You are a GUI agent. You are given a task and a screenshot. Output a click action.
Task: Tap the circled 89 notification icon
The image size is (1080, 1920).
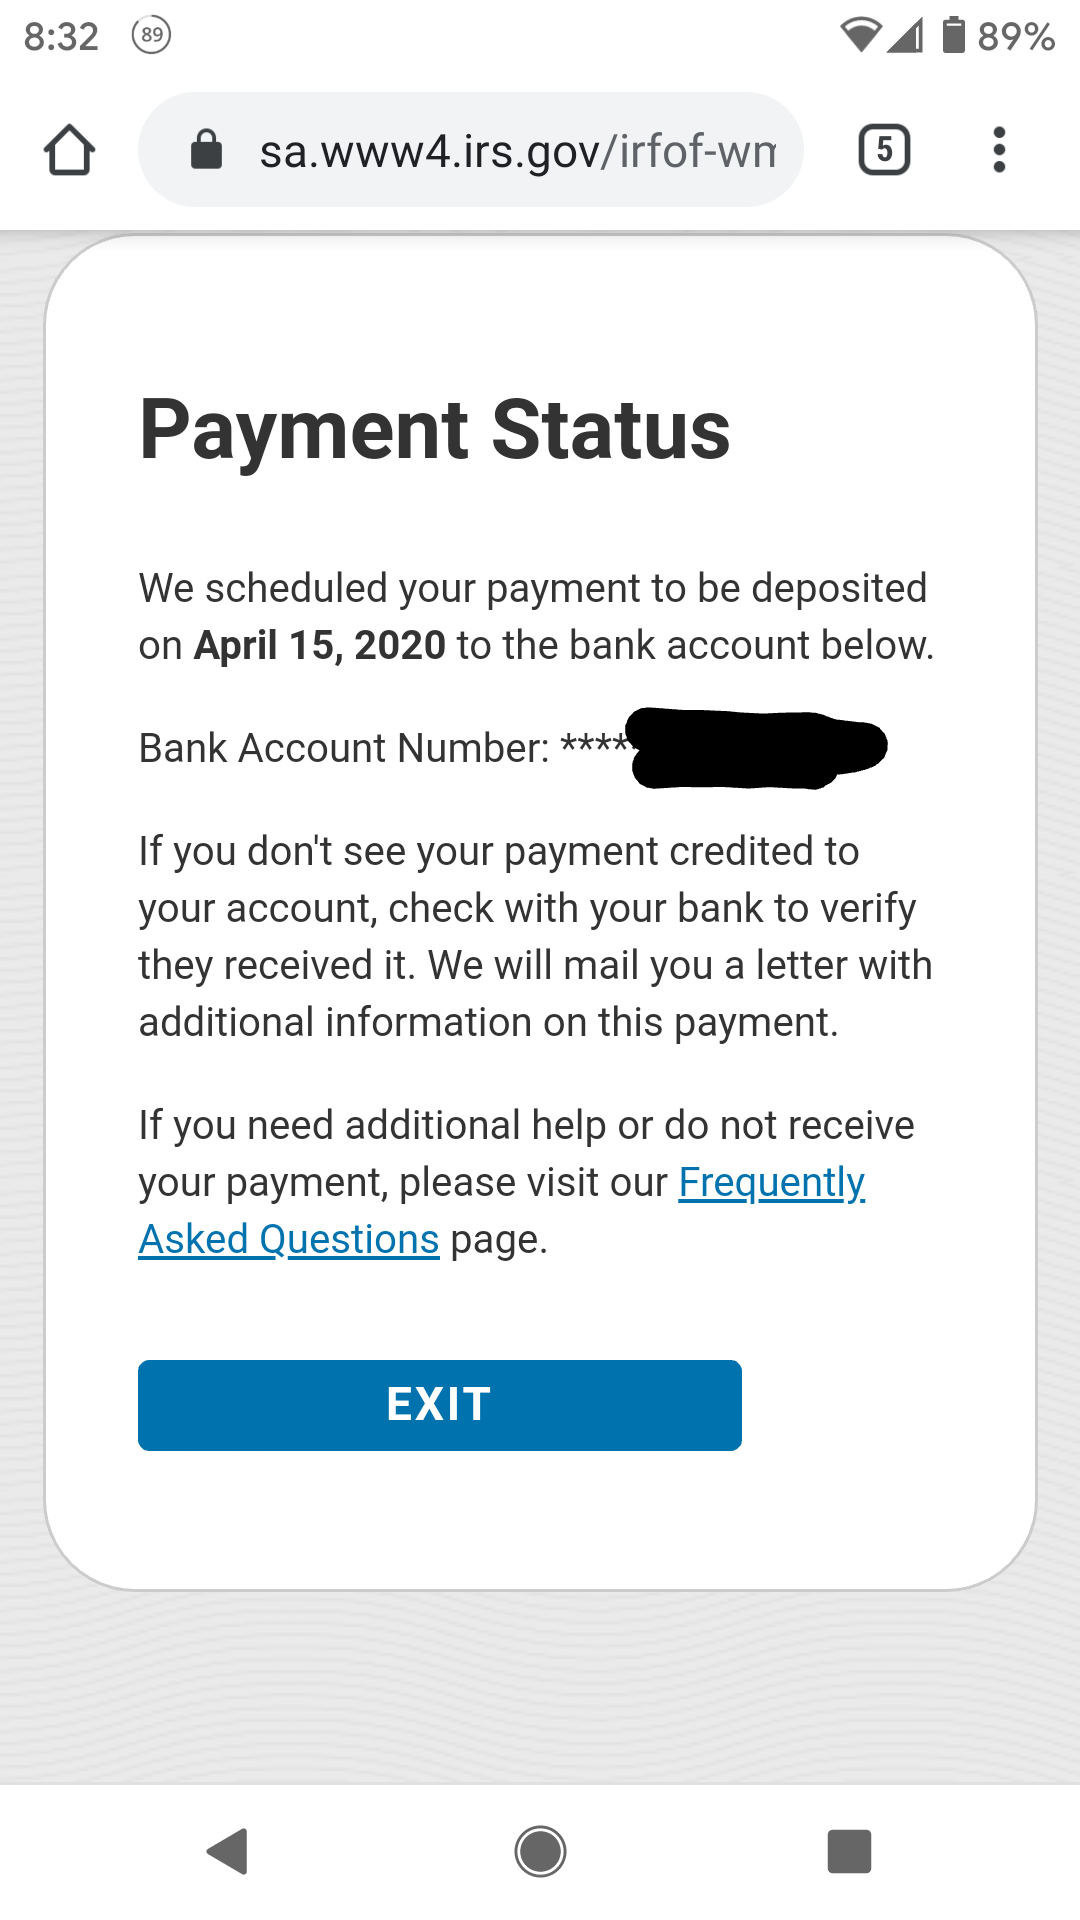152,36
